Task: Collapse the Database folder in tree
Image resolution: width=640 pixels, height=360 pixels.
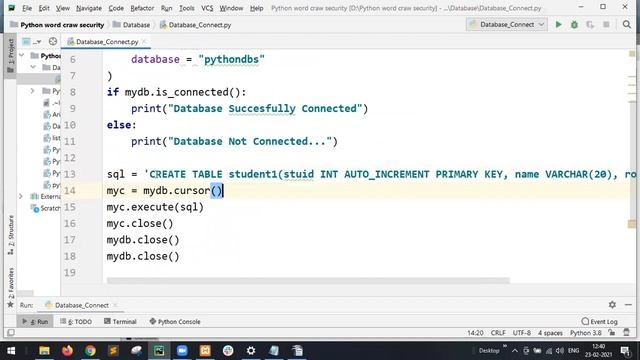Action: pyautogui.click(x=33, y=67)
